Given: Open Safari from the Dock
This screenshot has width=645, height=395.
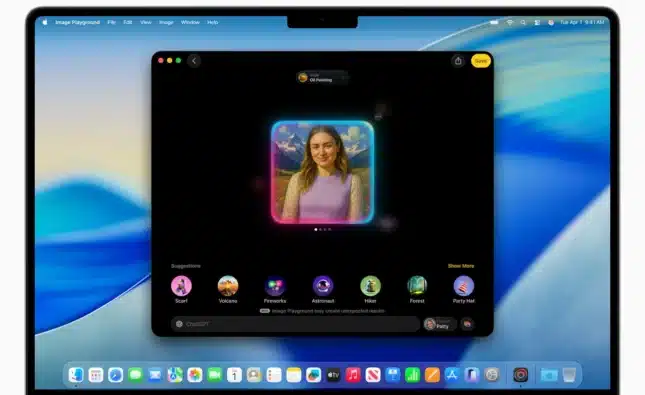Looking at the screenshot, I should click(x=116, y=375).
